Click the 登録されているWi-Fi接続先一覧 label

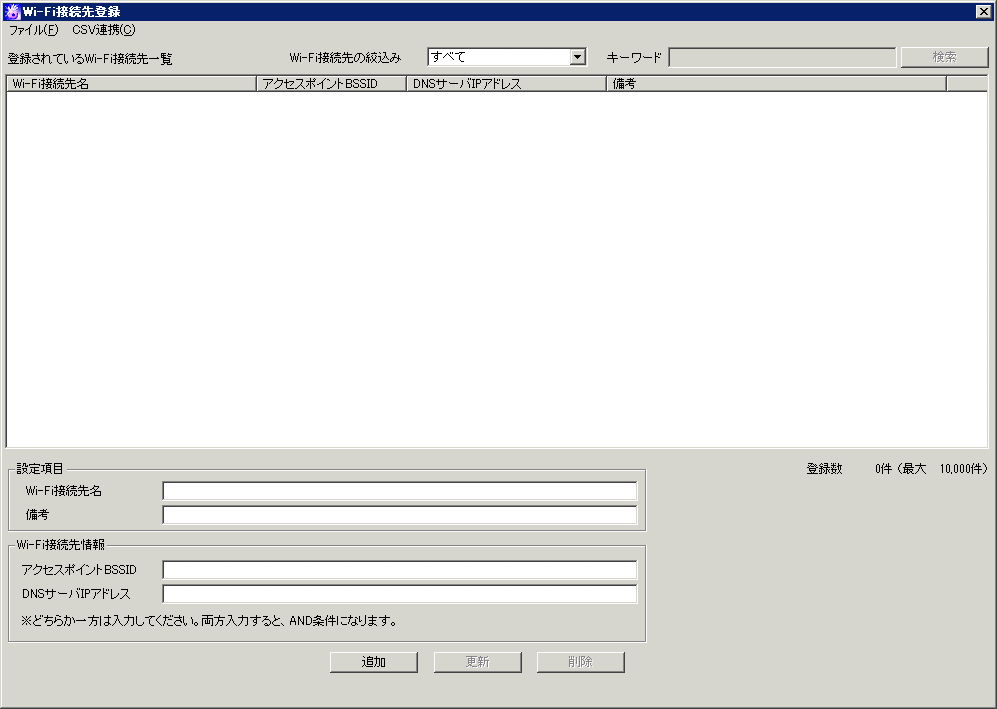[x=90, y=59]
